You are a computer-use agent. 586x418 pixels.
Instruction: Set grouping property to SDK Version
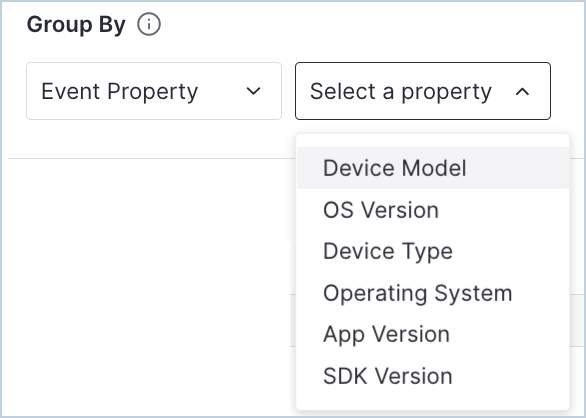pos(433,376)
